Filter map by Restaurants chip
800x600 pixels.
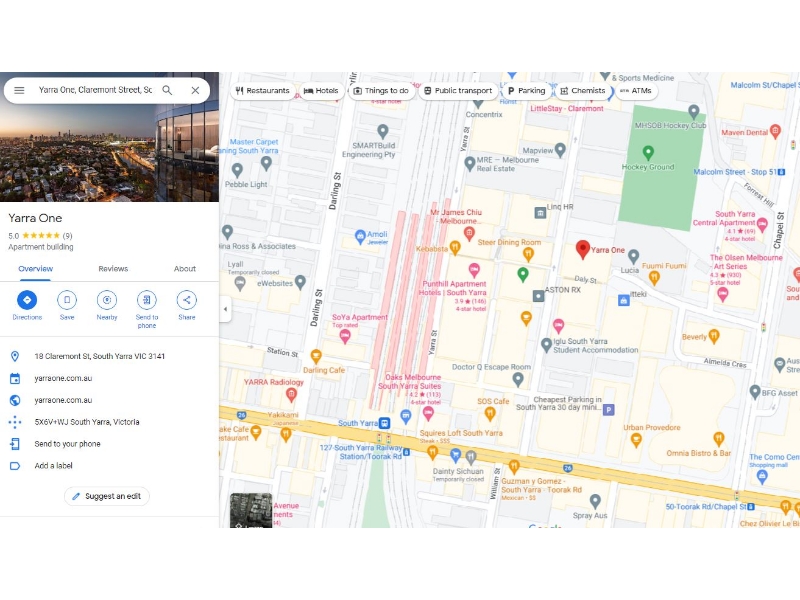(262, 91)
